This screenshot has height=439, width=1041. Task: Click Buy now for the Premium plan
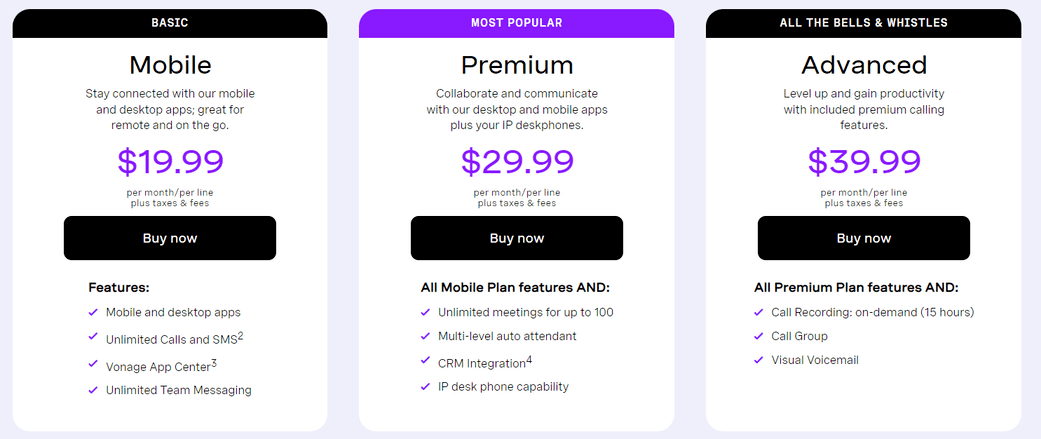pos(517,238)
